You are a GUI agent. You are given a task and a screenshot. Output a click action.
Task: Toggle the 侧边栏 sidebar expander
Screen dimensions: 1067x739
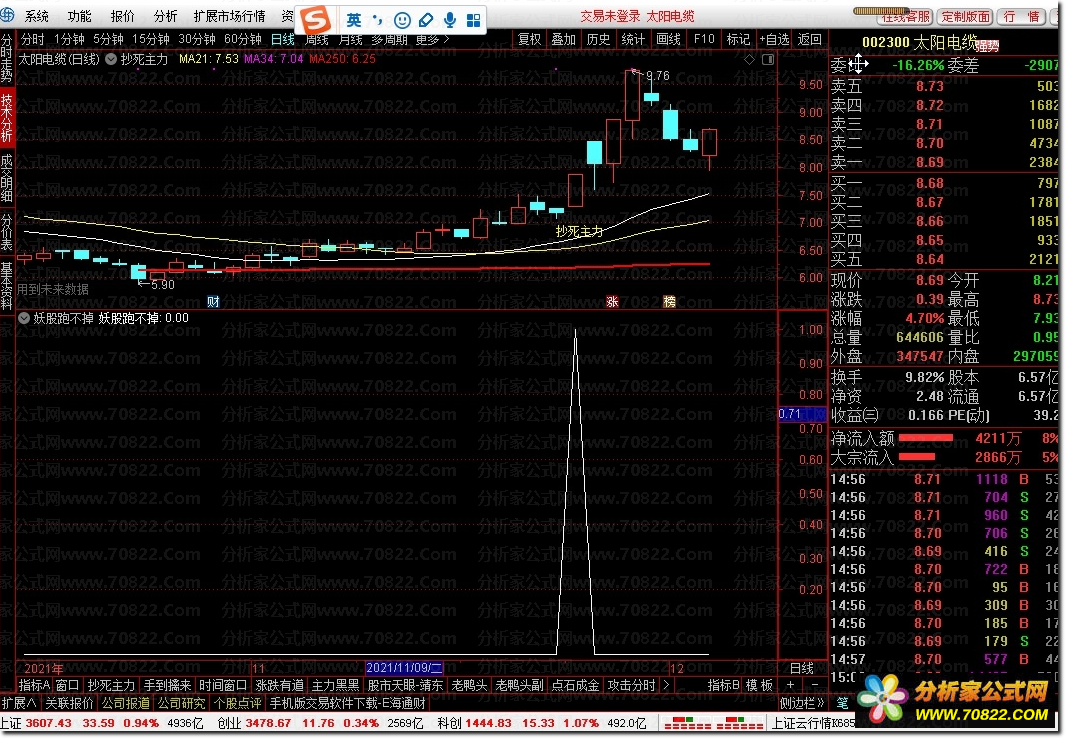pos(802,703)
